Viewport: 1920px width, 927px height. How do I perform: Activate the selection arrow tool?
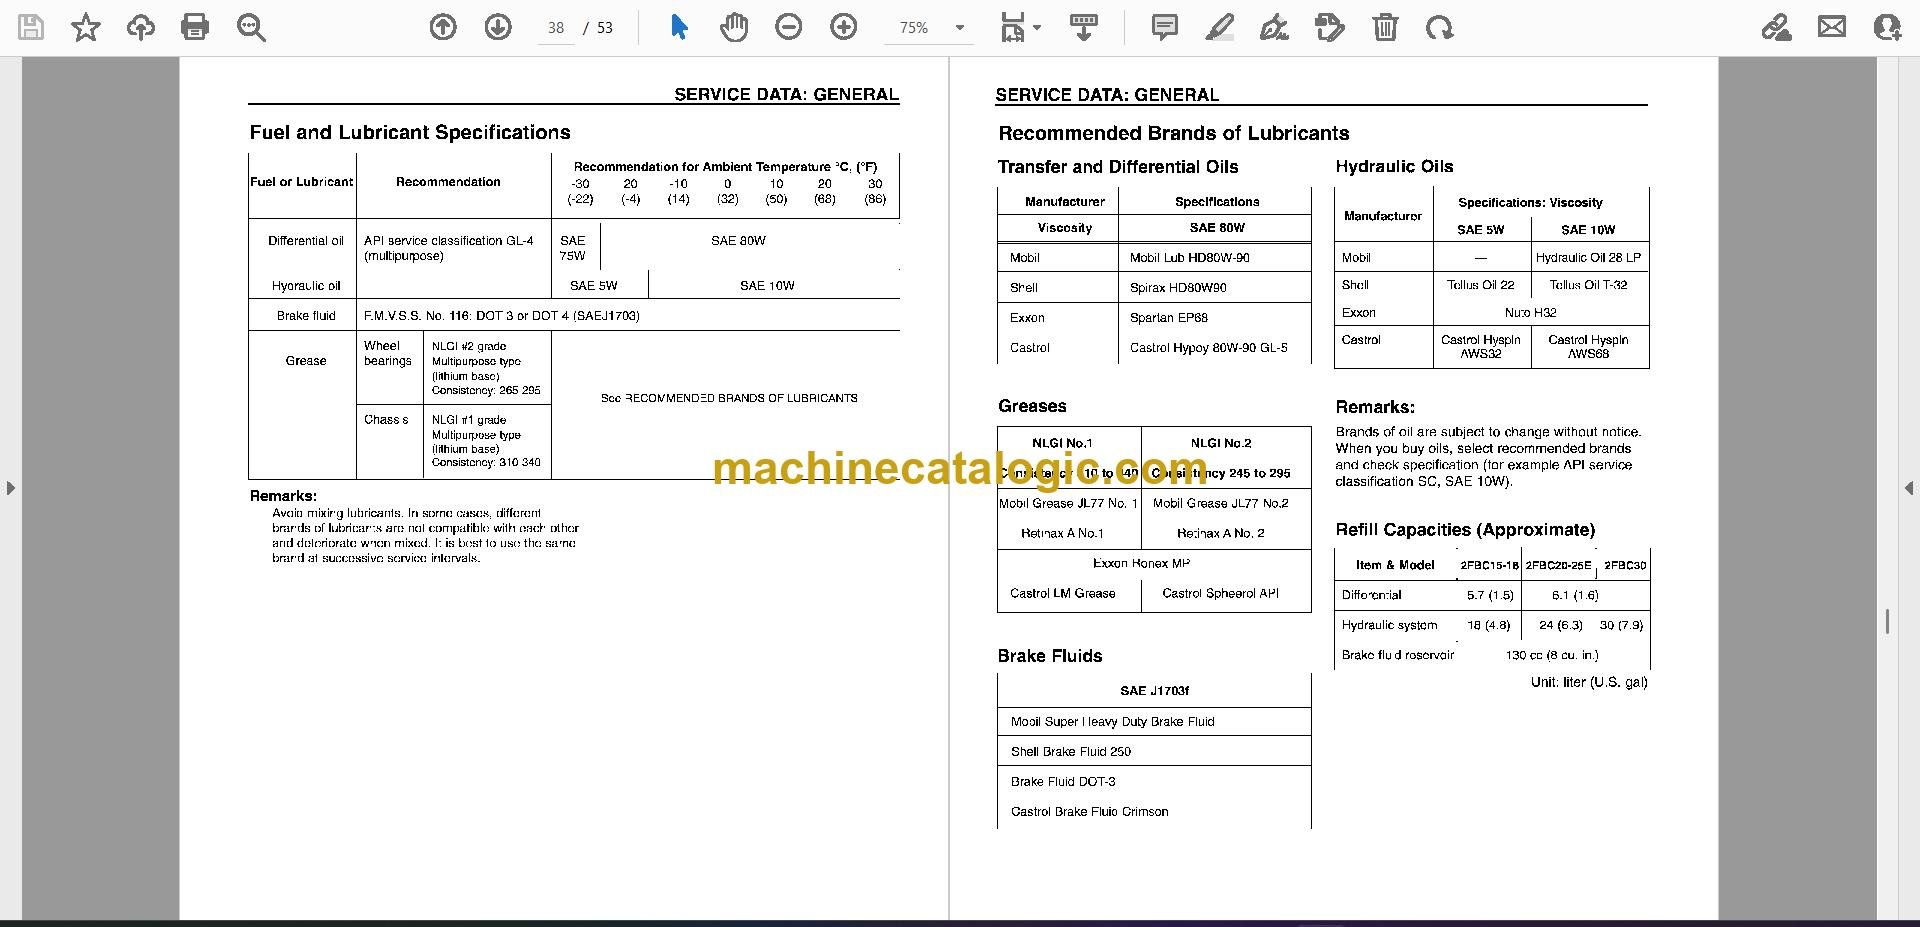point(679,28)
